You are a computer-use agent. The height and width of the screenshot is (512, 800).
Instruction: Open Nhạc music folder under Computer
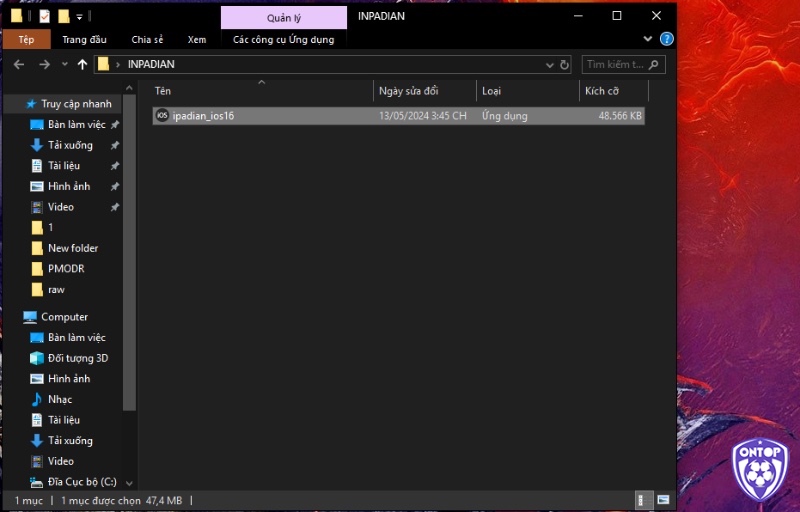click(60, 399)
